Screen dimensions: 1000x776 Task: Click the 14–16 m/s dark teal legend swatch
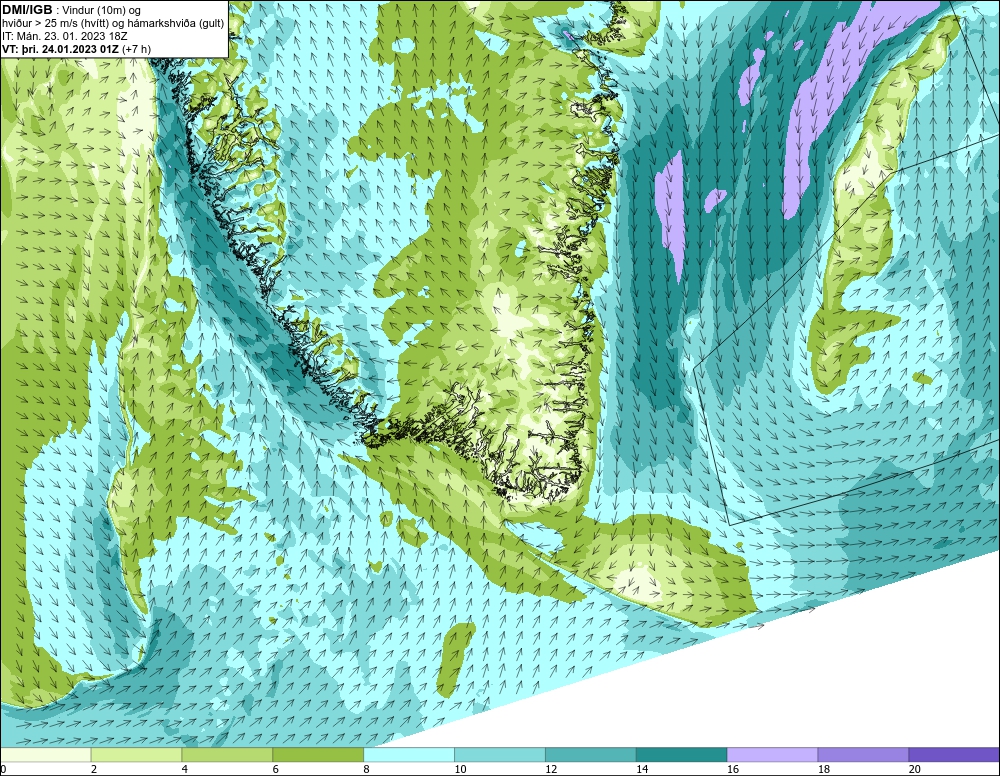point(682,755)
